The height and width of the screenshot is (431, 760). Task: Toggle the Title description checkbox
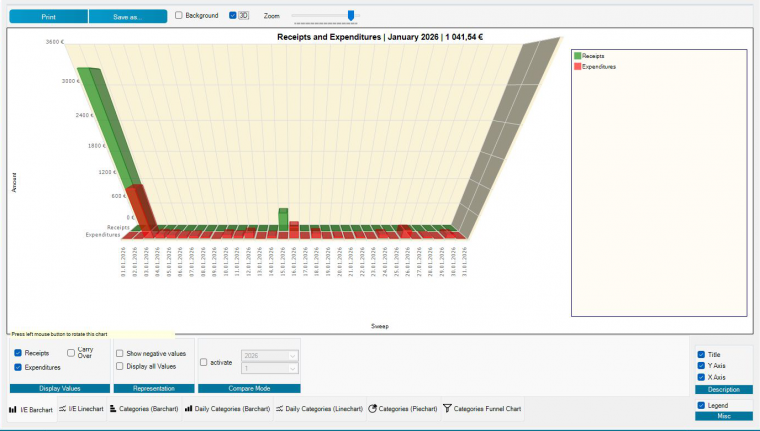click(701, 354)
